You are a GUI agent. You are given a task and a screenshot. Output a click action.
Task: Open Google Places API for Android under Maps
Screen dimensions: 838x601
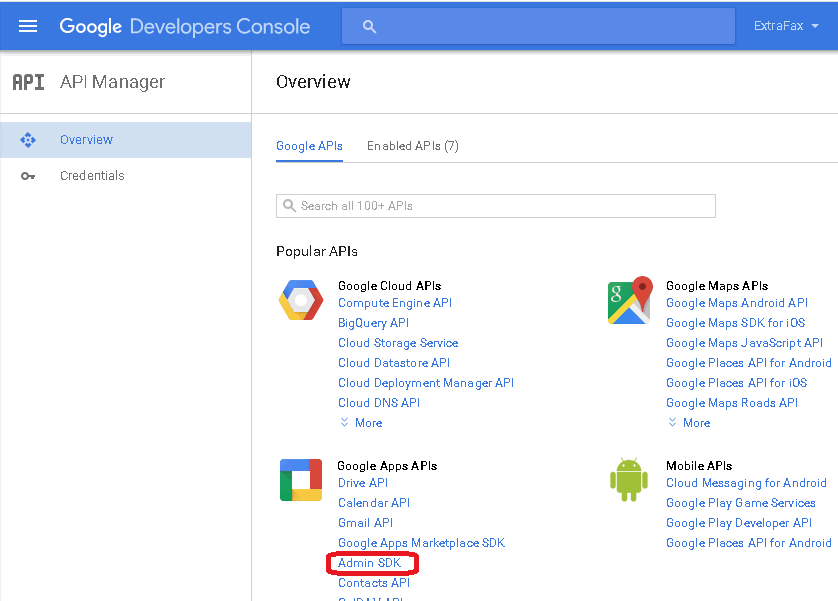(x=749, y=363)
